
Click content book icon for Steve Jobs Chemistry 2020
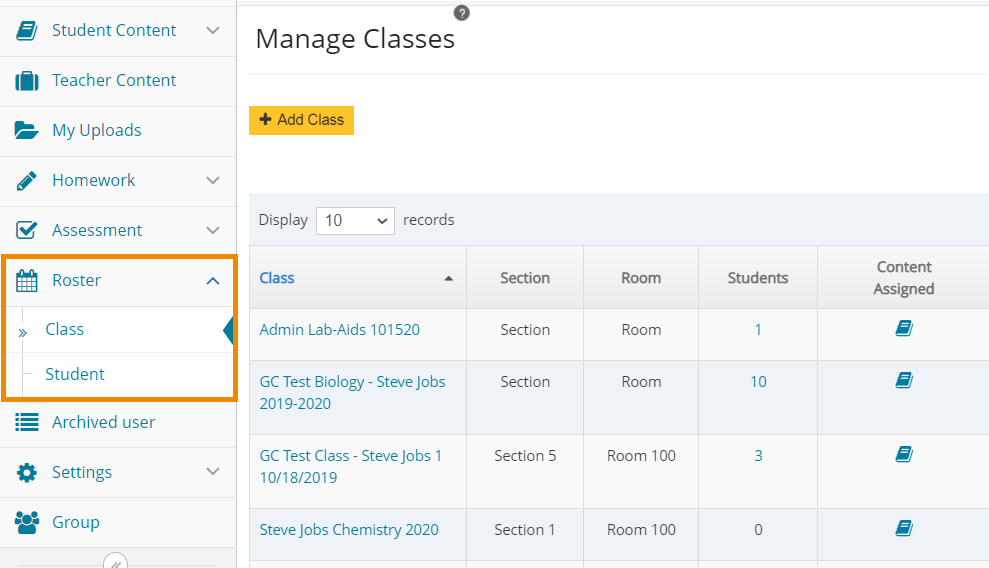coord(904,528)
